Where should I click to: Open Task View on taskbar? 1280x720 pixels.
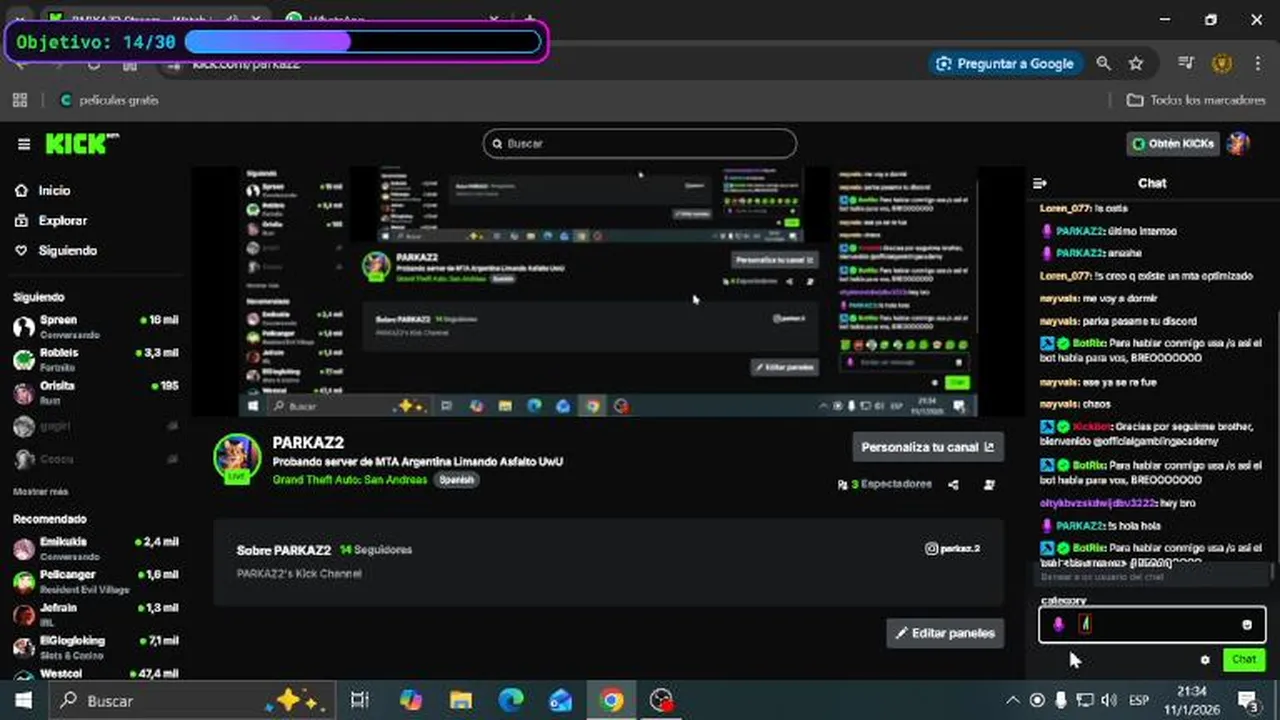coord(359,701)
